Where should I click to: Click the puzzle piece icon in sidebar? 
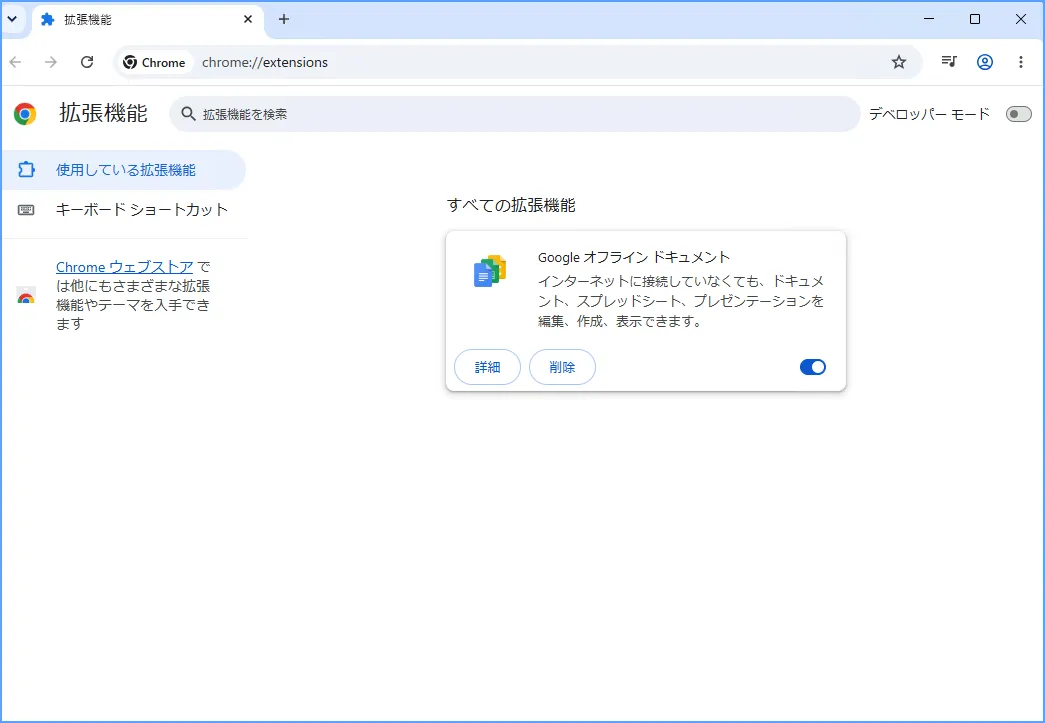26,170
